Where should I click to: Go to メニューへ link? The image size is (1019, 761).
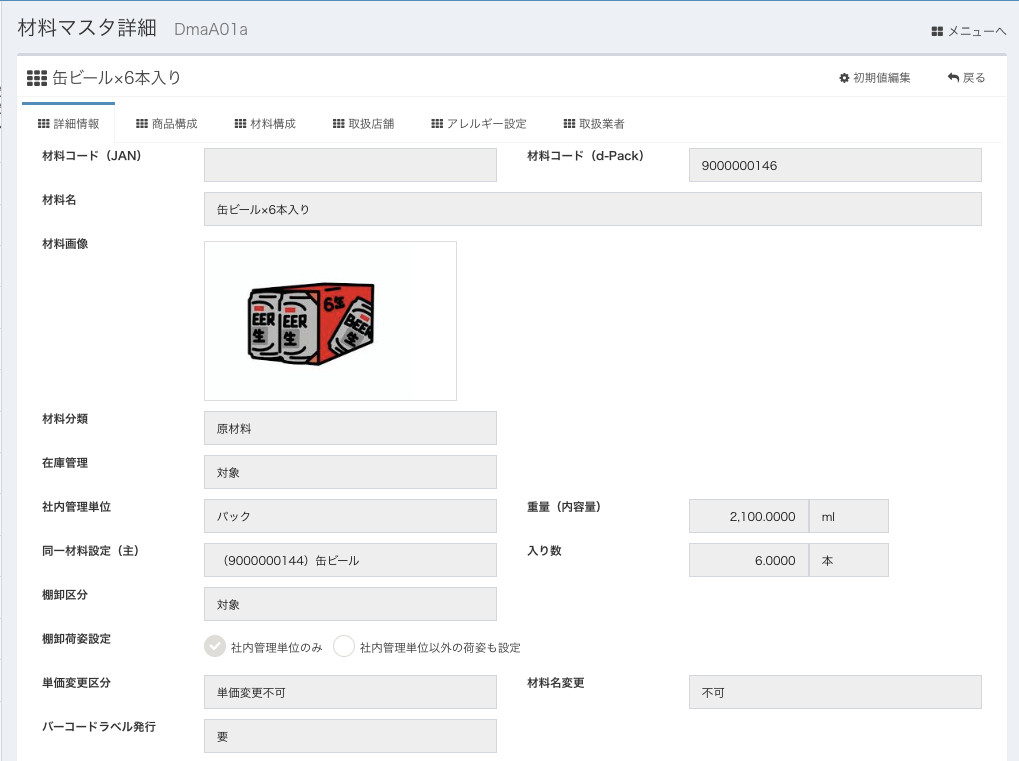[x=976, y=32]
